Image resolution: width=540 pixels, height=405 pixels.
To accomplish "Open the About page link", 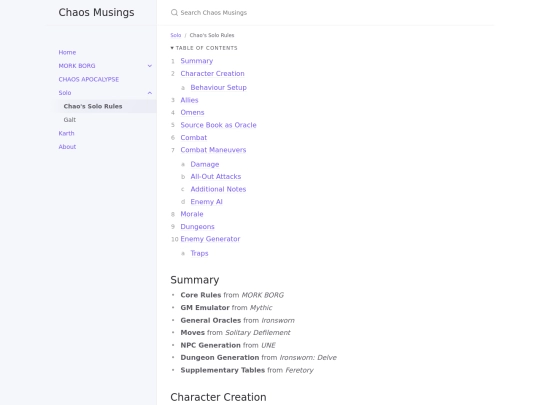I will tap(67, 147).
